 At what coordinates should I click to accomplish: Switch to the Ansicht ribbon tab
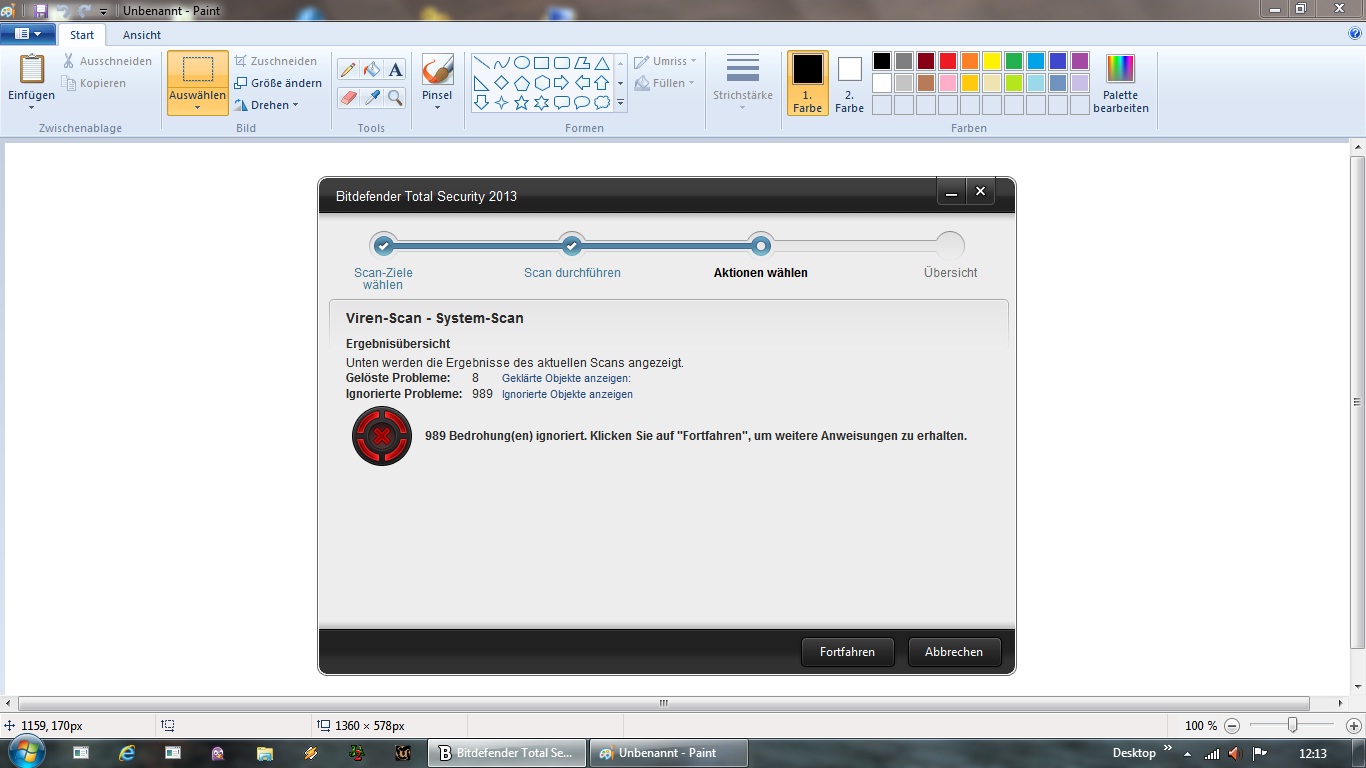142,35
